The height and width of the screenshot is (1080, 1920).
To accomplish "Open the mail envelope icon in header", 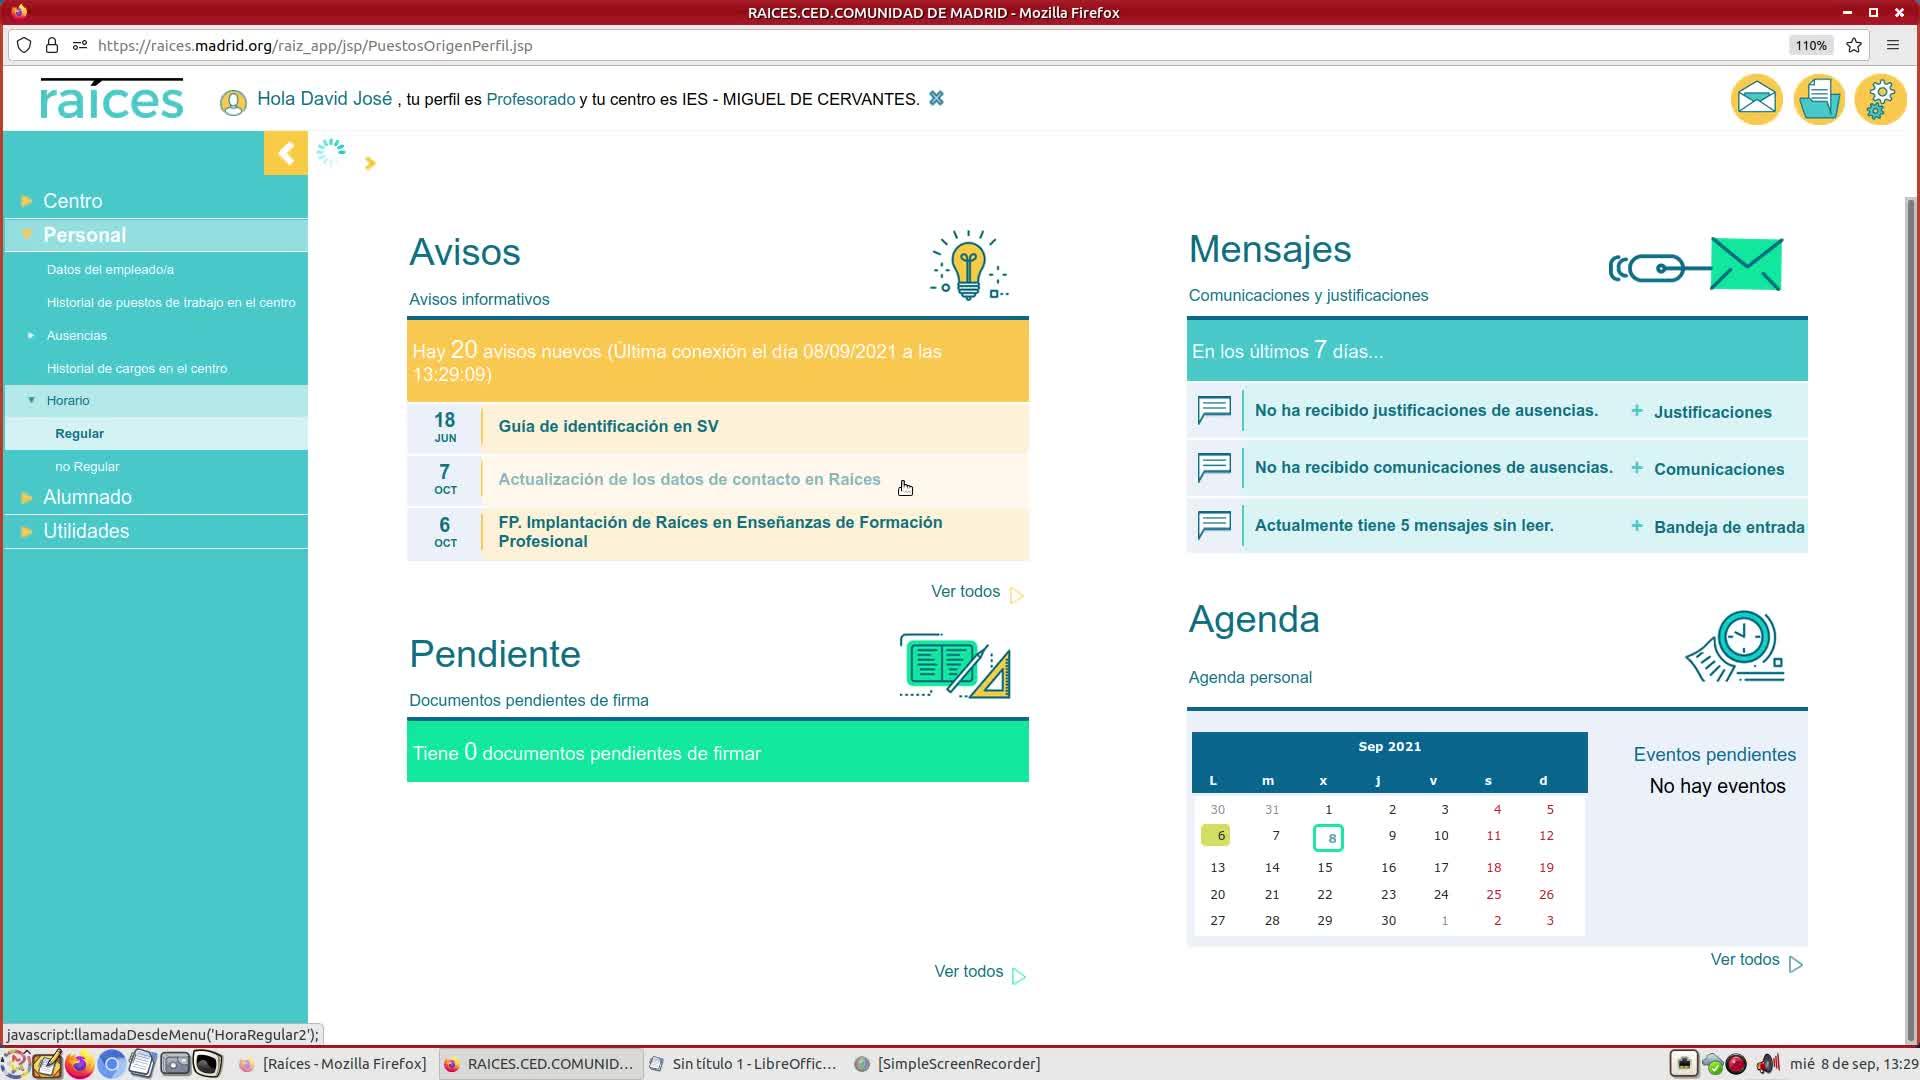I will [x=1756, y=99].
